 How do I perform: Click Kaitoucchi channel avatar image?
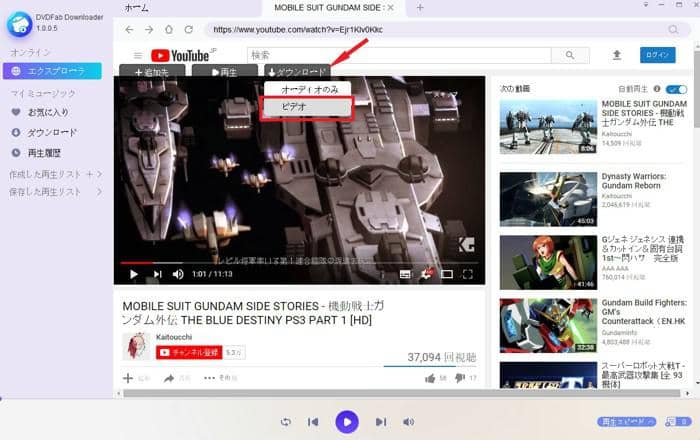point(137,346)
